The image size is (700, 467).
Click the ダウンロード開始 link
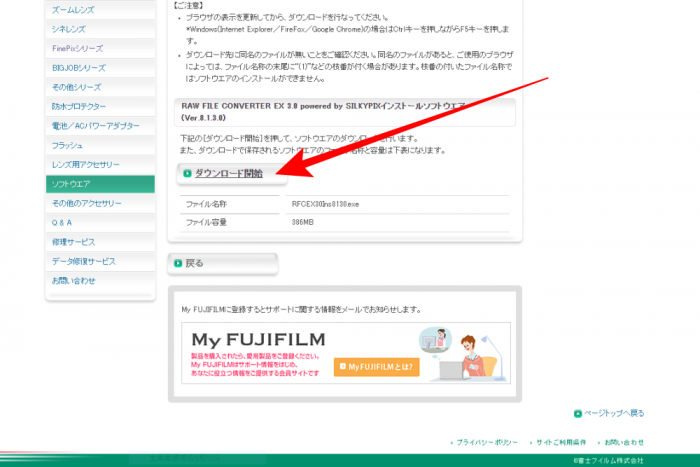click(x=229, y=173)
